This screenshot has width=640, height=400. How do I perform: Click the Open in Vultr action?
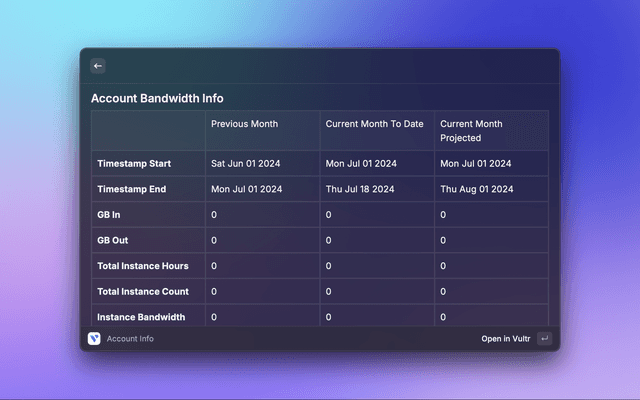pos(505,339)
